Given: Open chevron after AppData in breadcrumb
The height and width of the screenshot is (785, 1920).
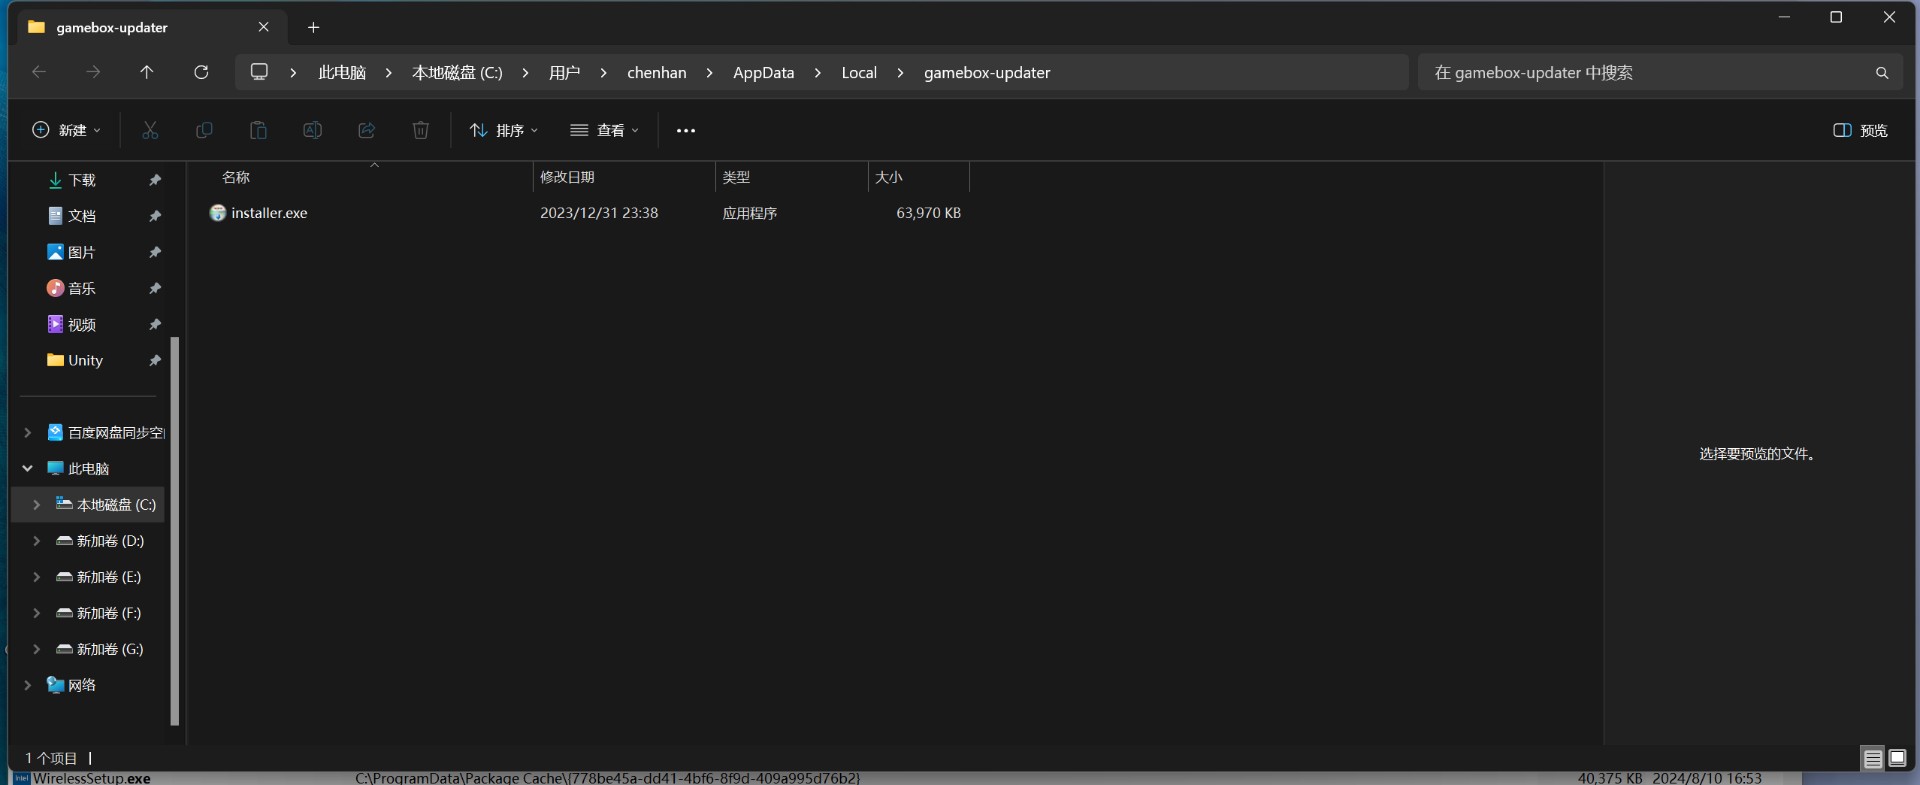Looking at the screenshot, I should [818, 73].
